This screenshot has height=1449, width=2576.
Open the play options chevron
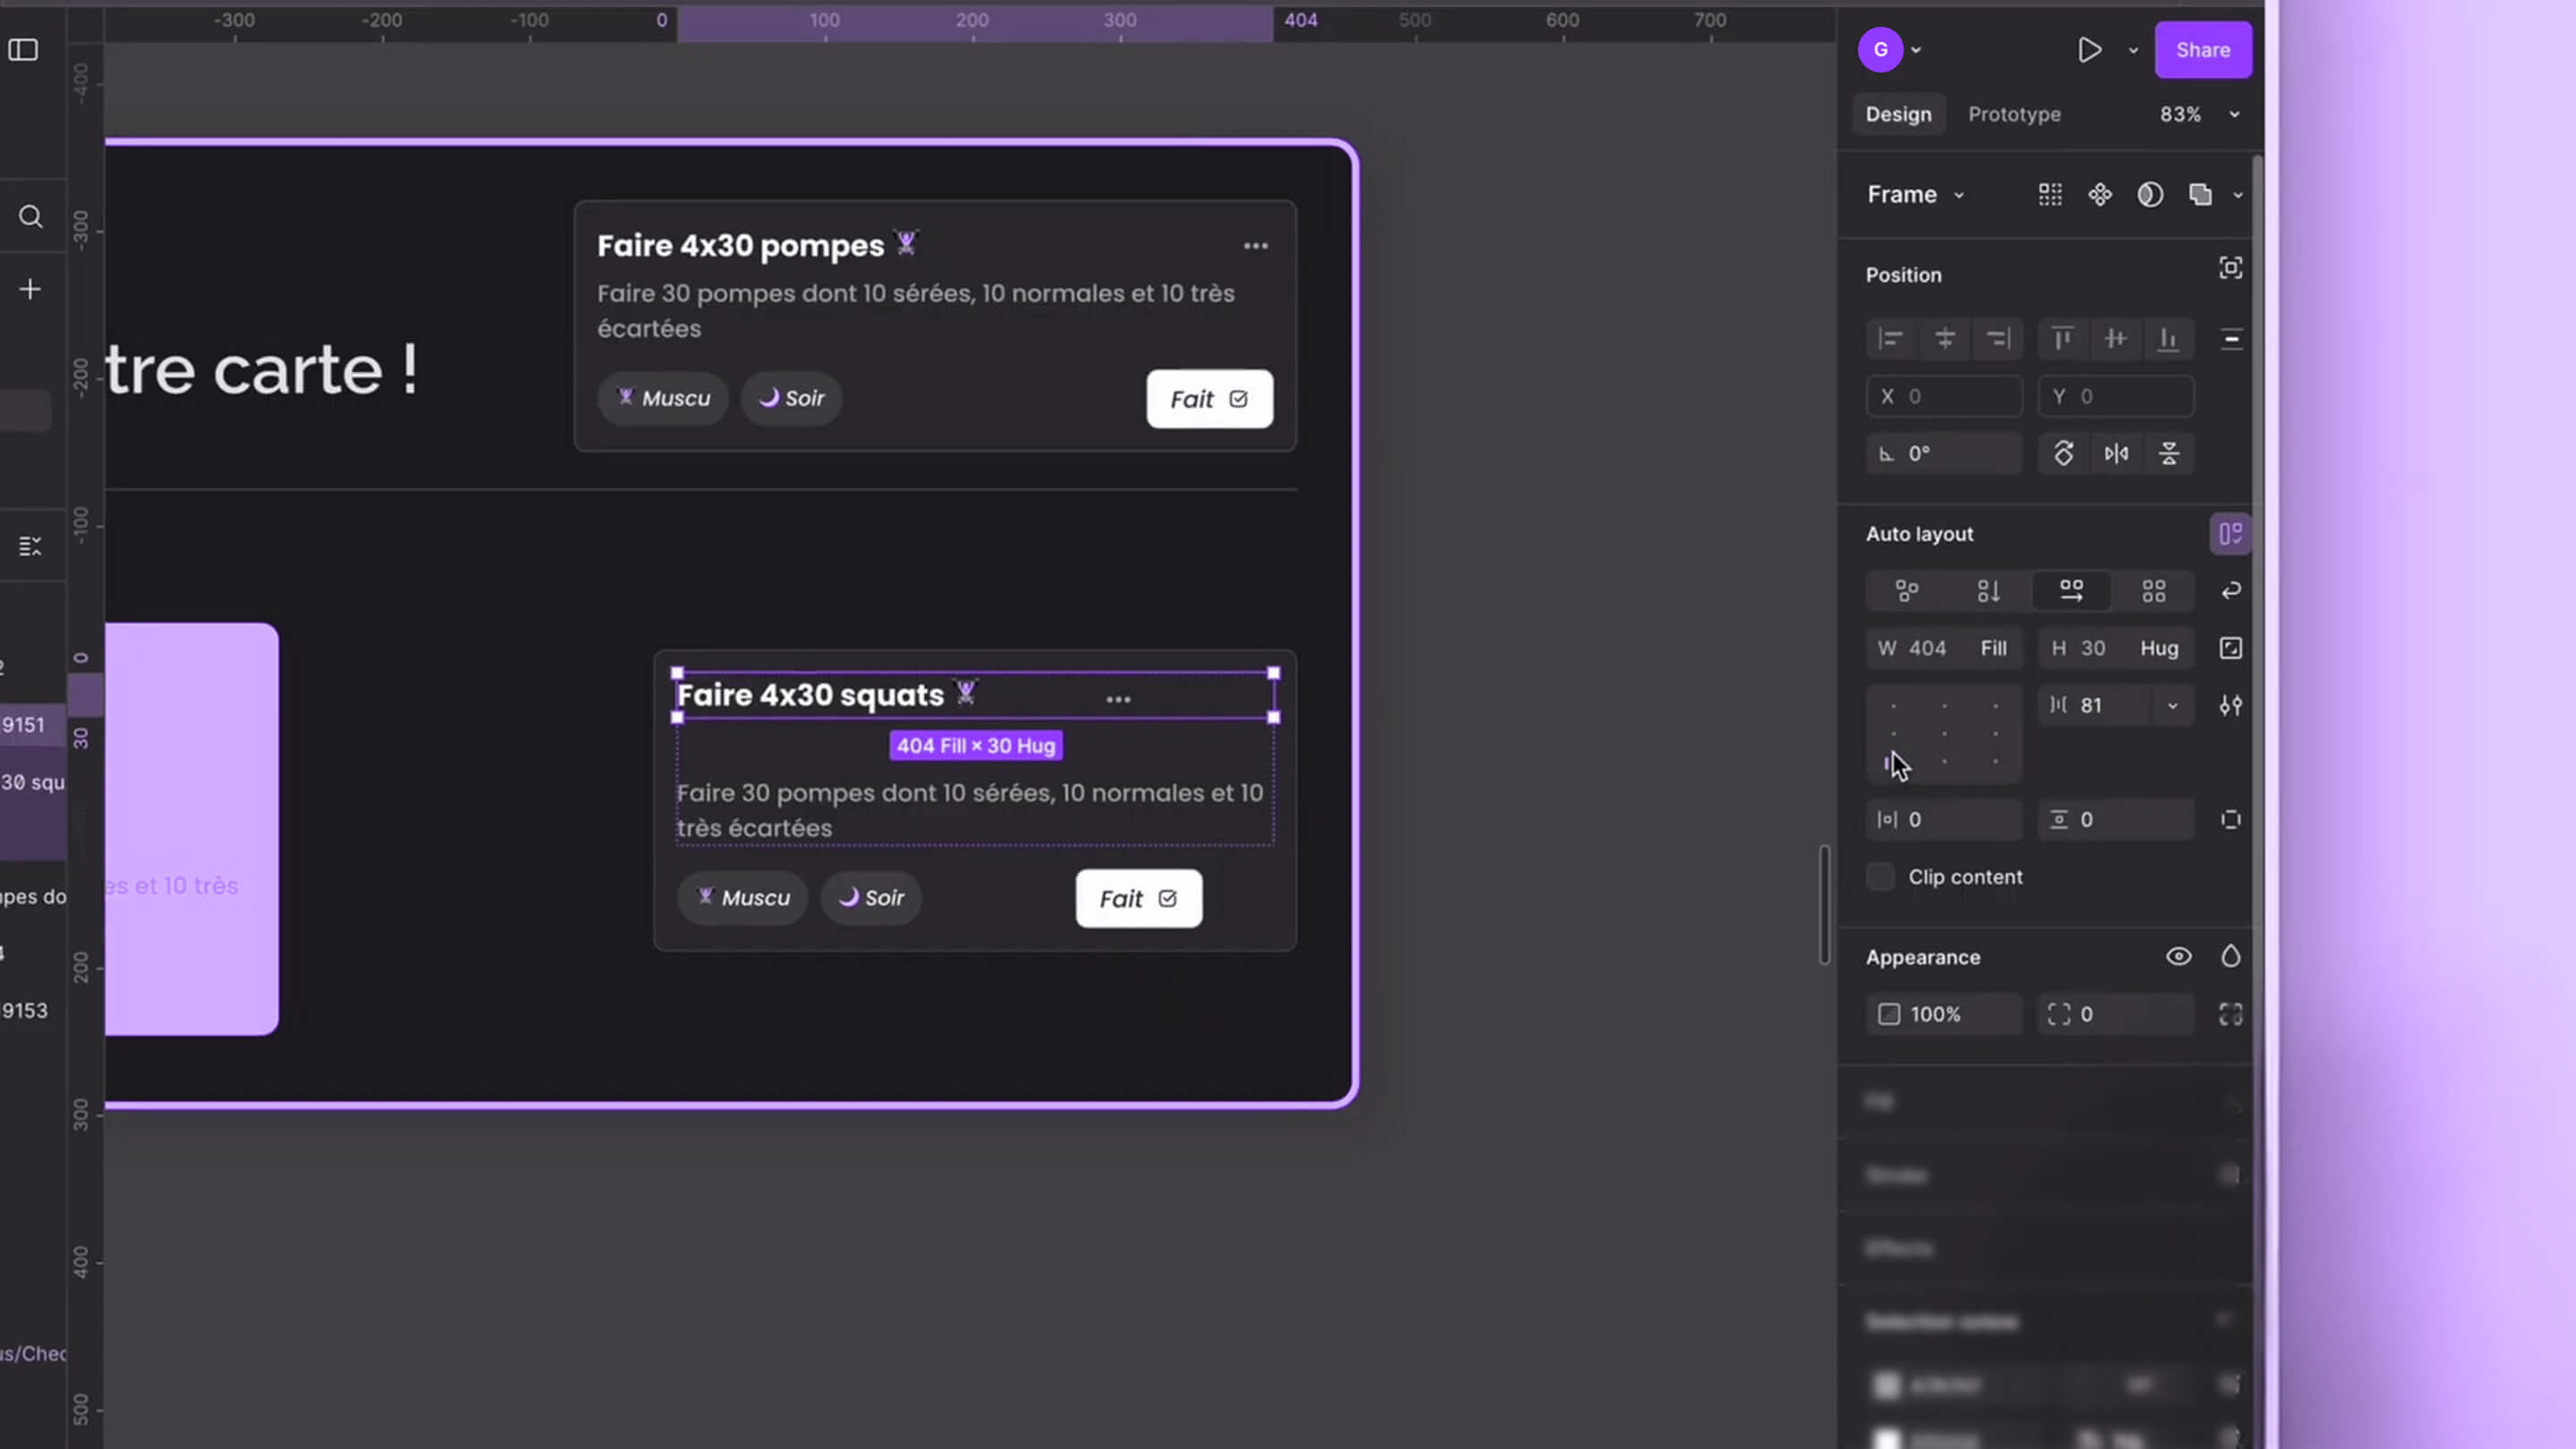(2133, 50)
